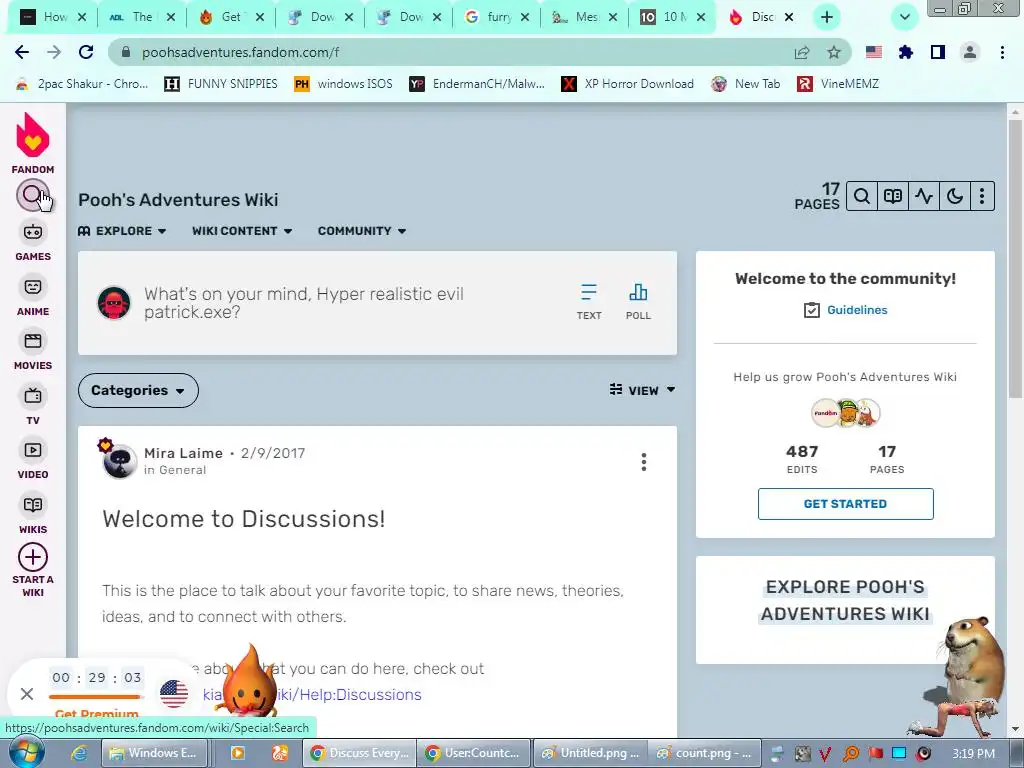
Task: Create a text post via TEXT icon
Action: (589, 302)
